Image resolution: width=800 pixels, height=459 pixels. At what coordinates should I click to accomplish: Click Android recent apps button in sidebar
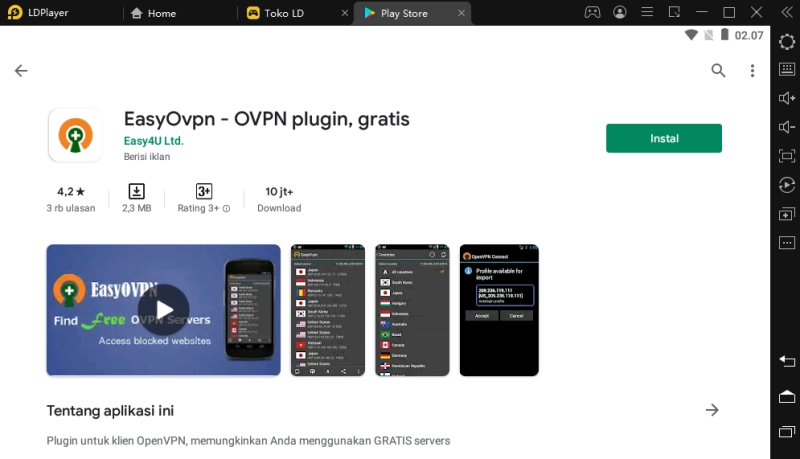click(x=786, y=431)
